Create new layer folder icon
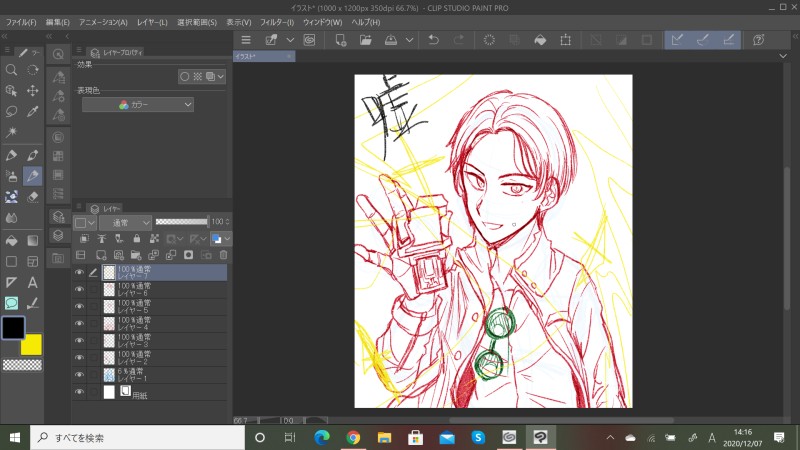The width and height of the screenshot is (800, 450). (x=136, y=255)
